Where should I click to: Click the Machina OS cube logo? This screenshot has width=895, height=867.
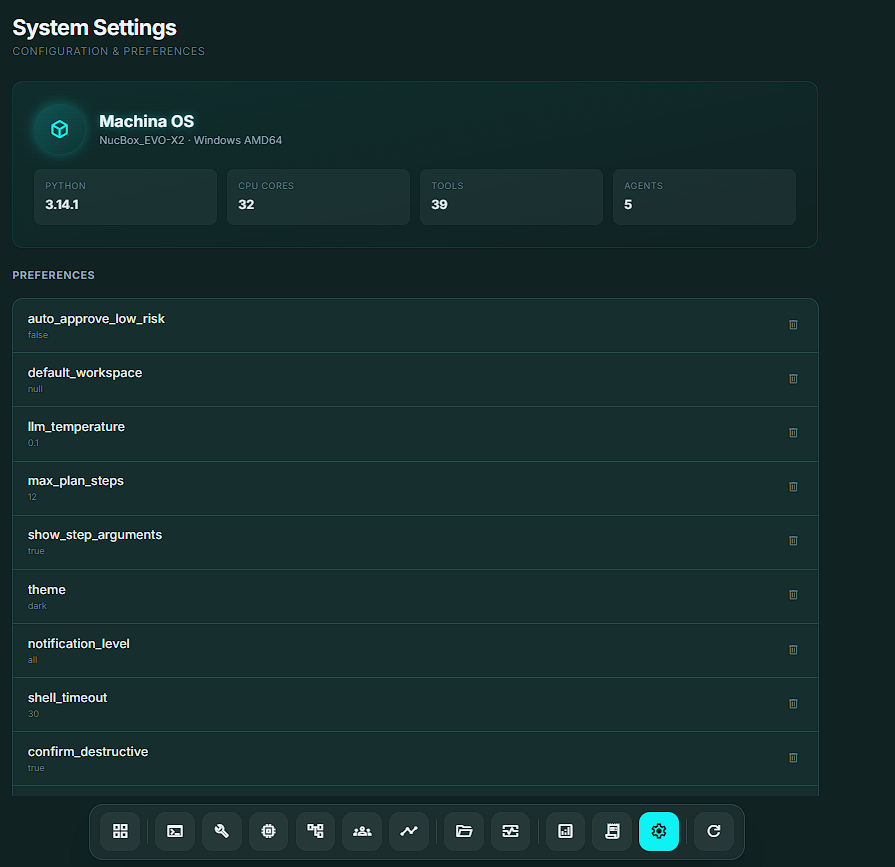pos(60,129)
